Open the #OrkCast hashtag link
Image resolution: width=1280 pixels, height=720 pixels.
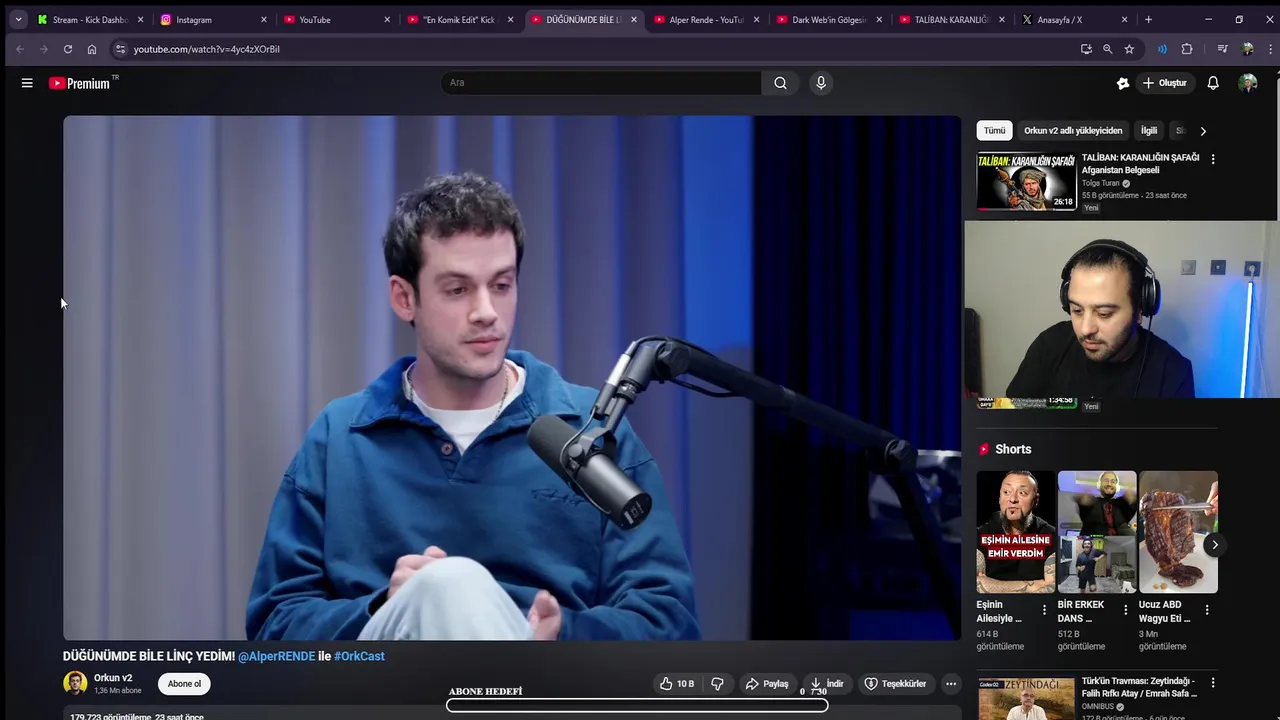(359, 656)
